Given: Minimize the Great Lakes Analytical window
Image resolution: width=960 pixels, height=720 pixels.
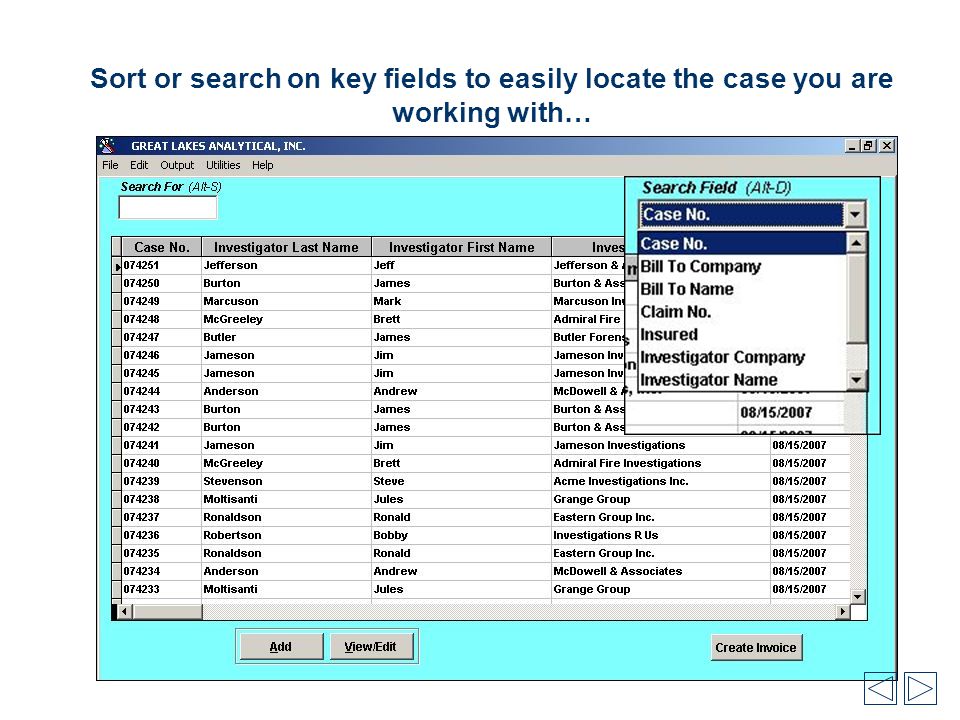Looking at the screenshot, I should coord(852,146).
